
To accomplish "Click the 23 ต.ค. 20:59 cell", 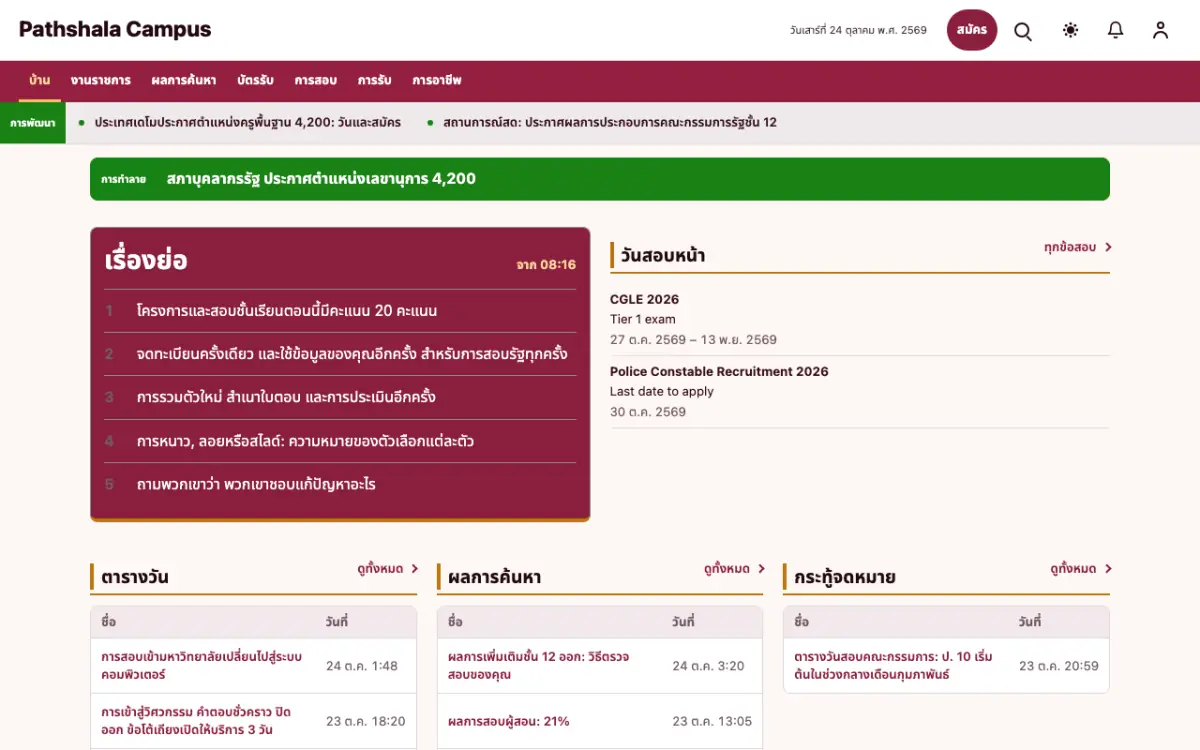I will pyautogui.click(x=1059, y=666).
